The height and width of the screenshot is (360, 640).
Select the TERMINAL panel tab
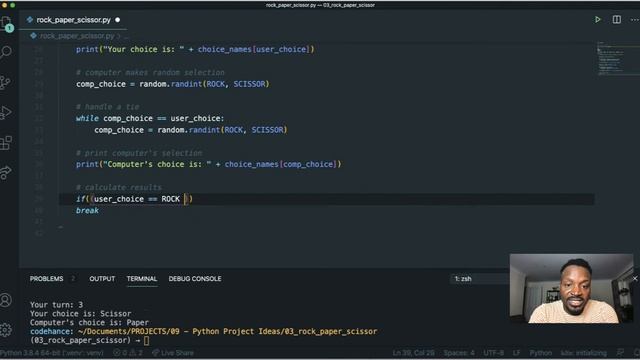click(142, 279)
